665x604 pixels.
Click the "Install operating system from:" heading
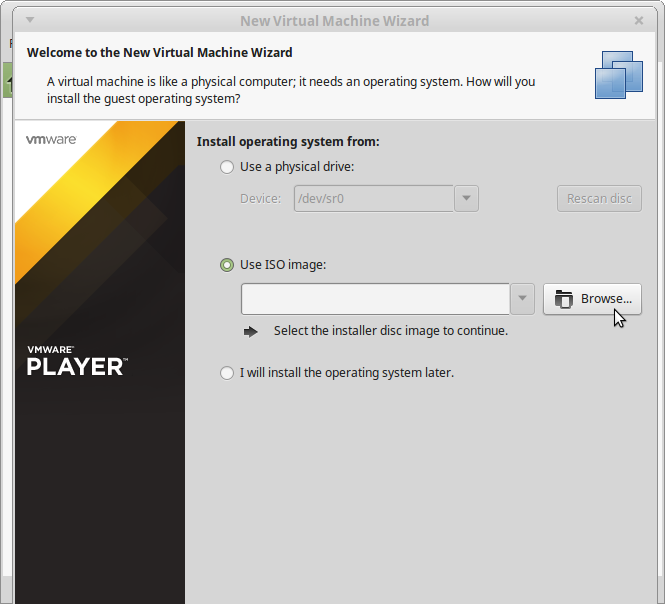coord(288,142)
